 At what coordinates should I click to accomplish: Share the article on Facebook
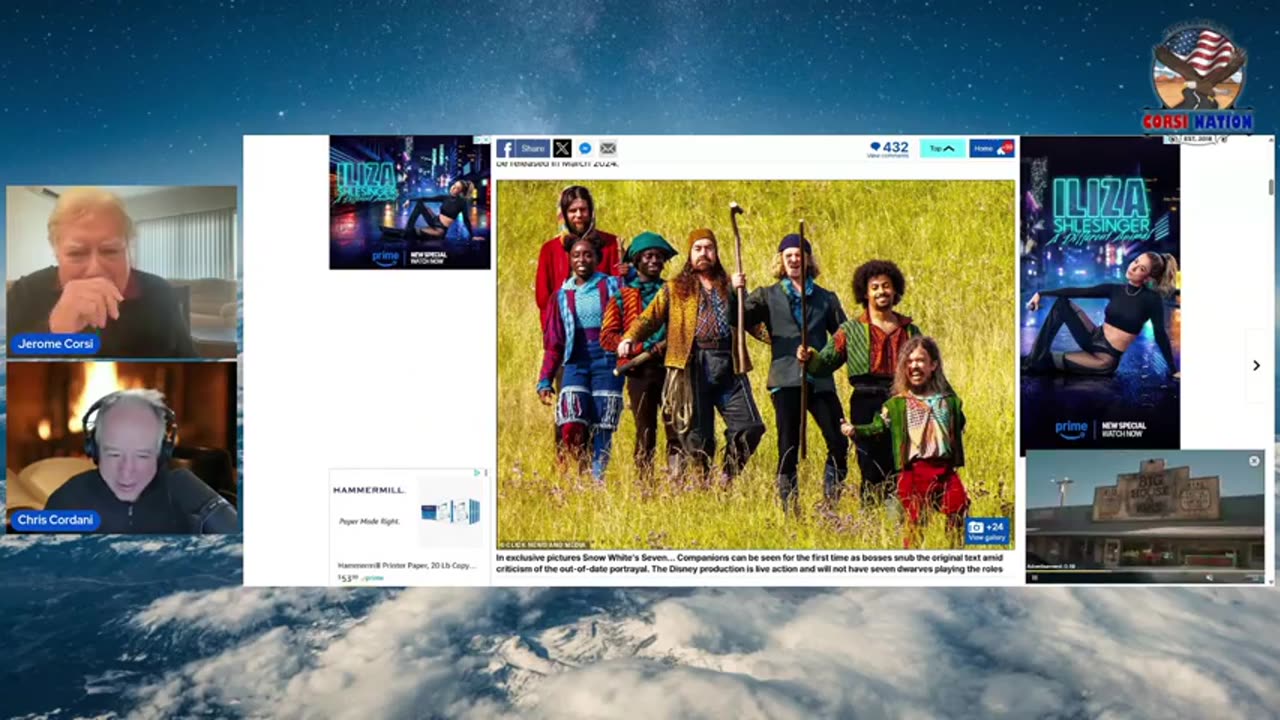pos(523,148)
